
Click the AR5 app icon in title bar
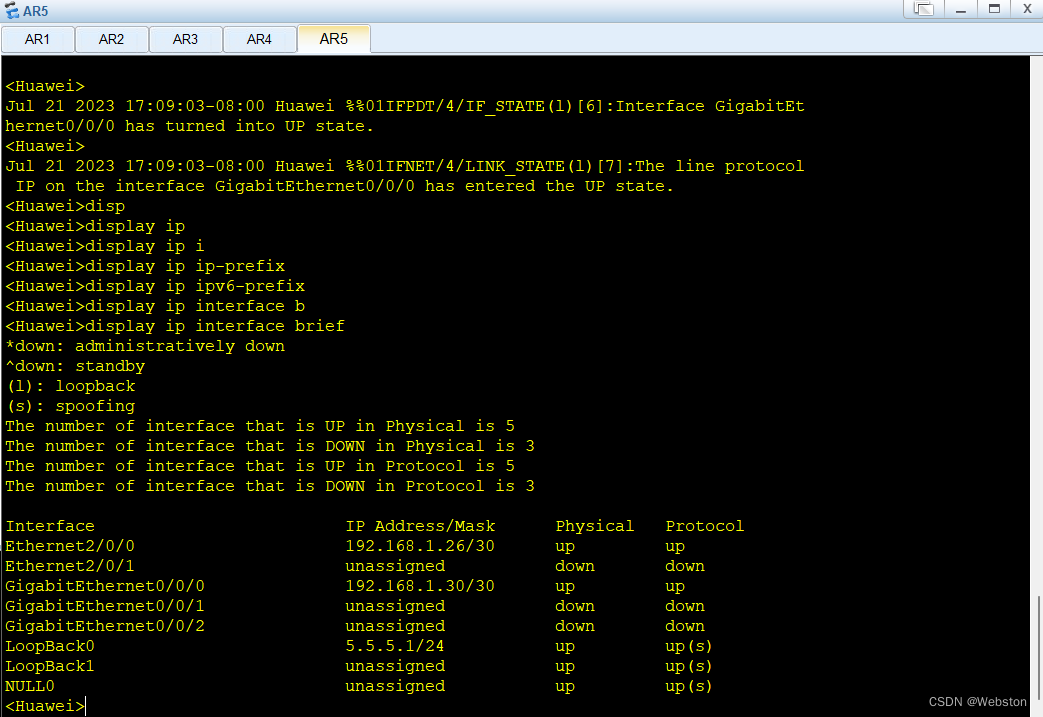coord(11,11)
